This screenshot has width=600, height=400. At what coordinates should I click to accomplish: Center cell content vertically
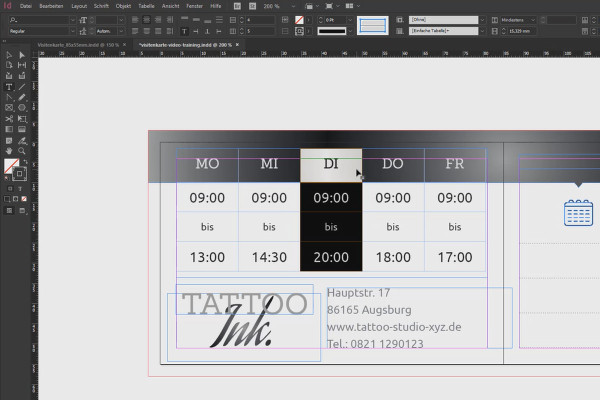[x=196, y=20]
